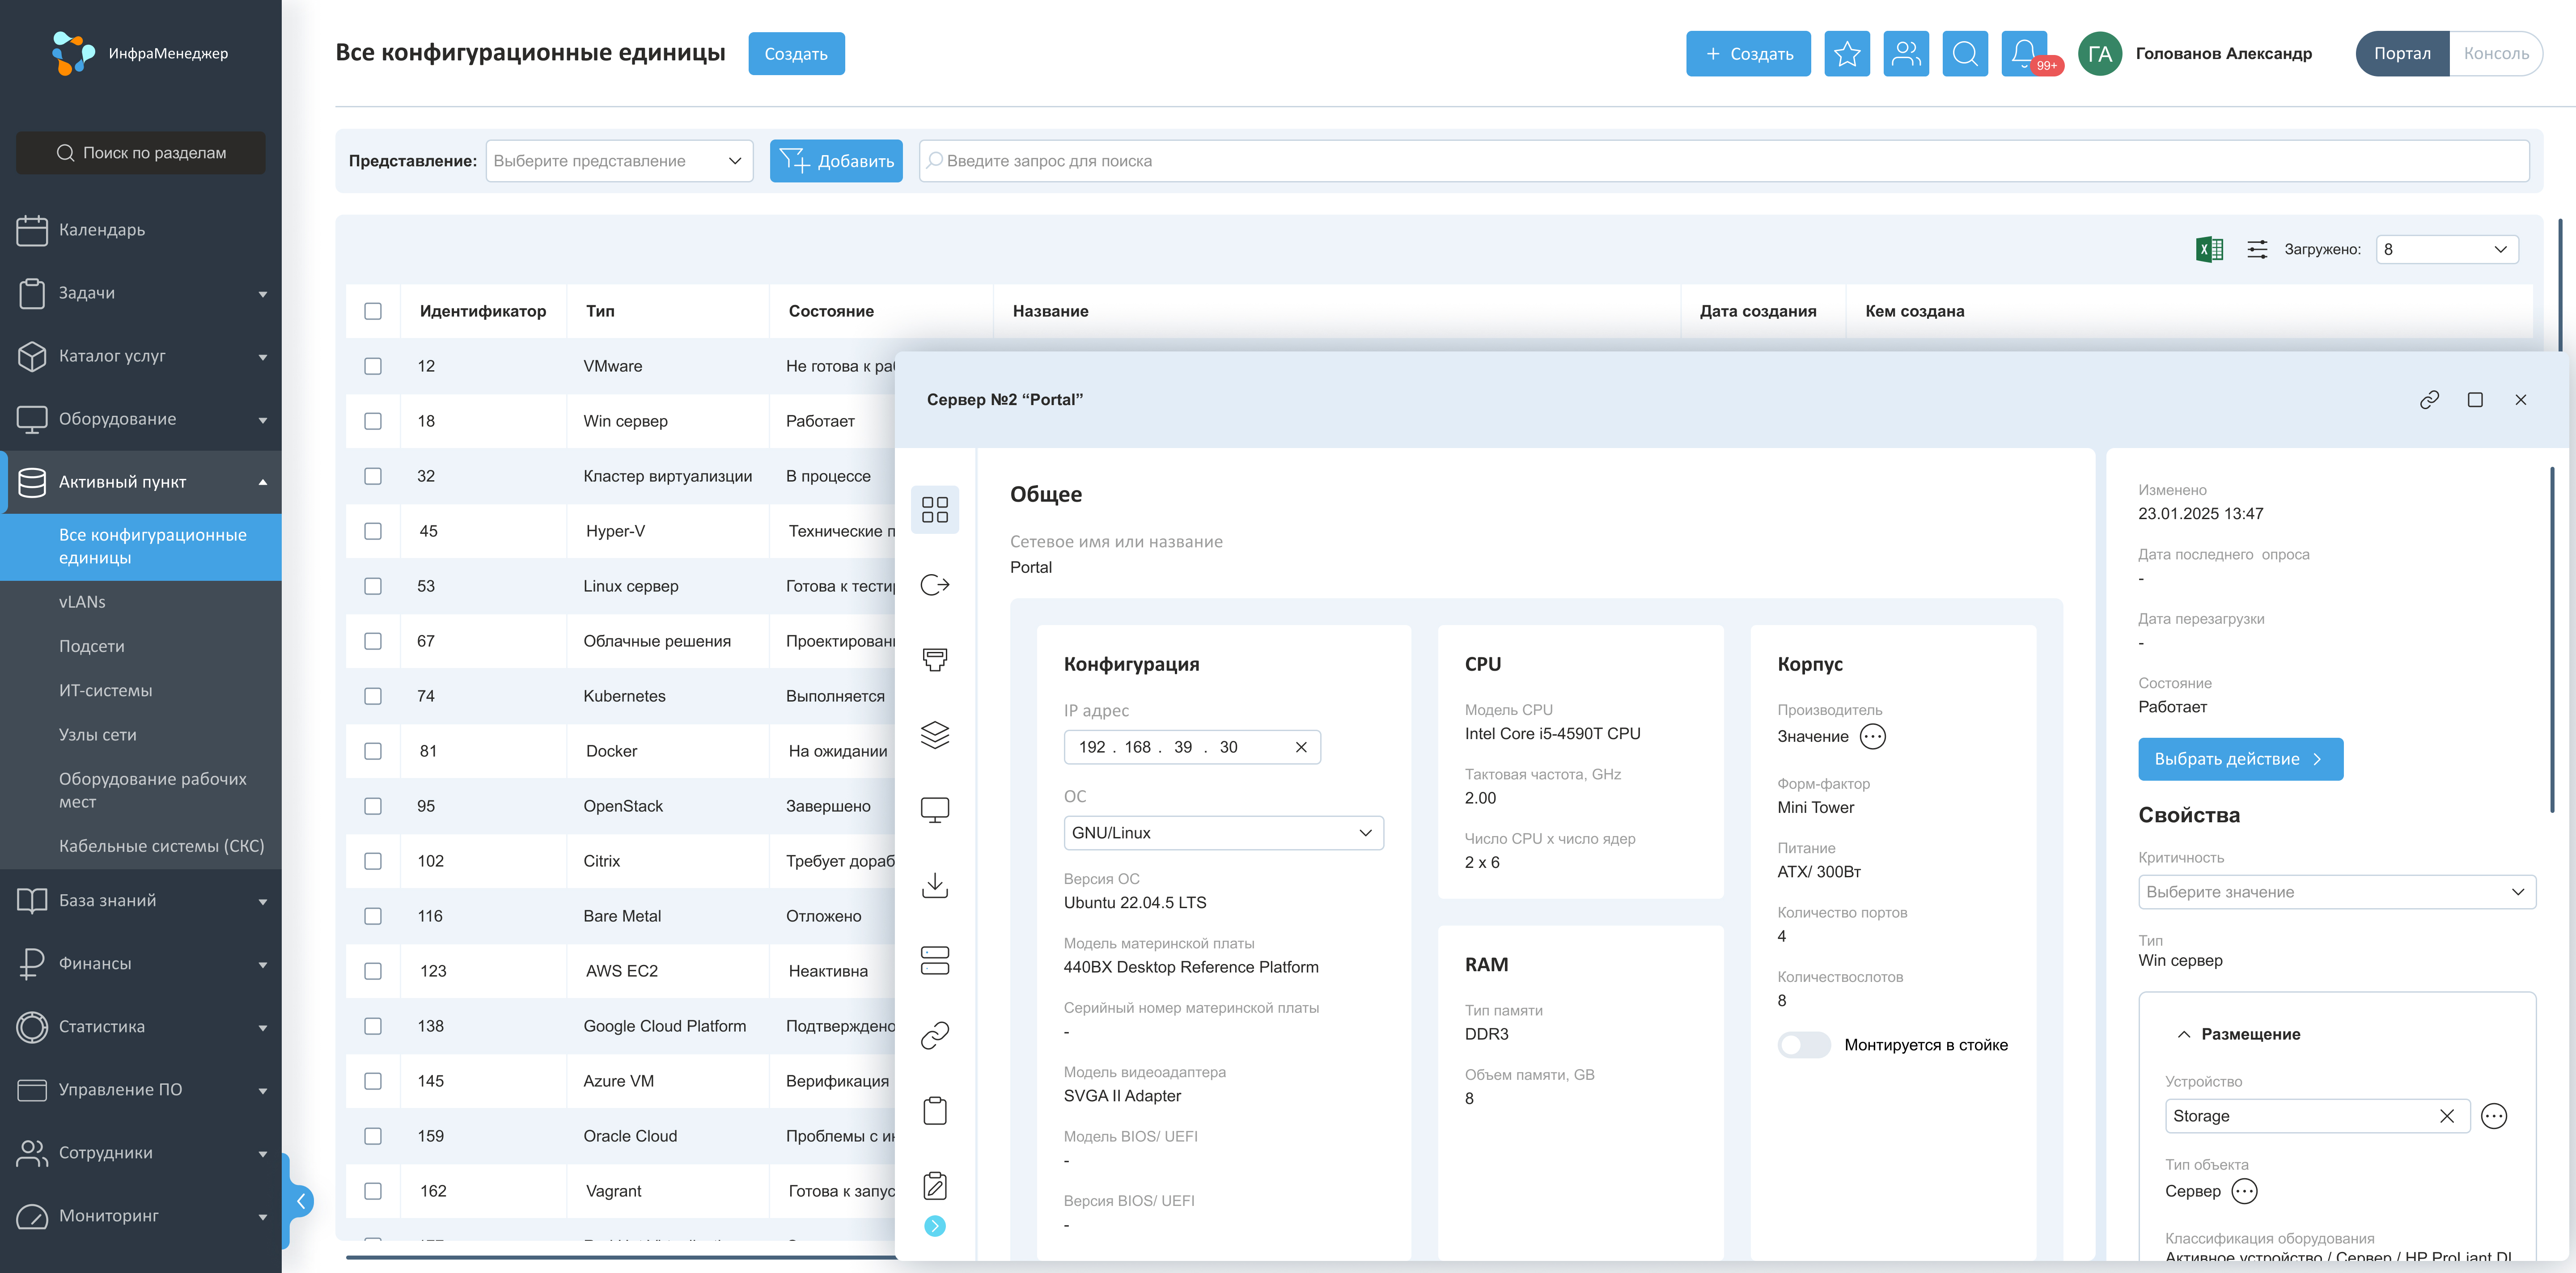Image resolution: width=2576 pixels, height=1273 pixels.
Task: Open the column settings sliders icon
Action: coord(2257,249)
